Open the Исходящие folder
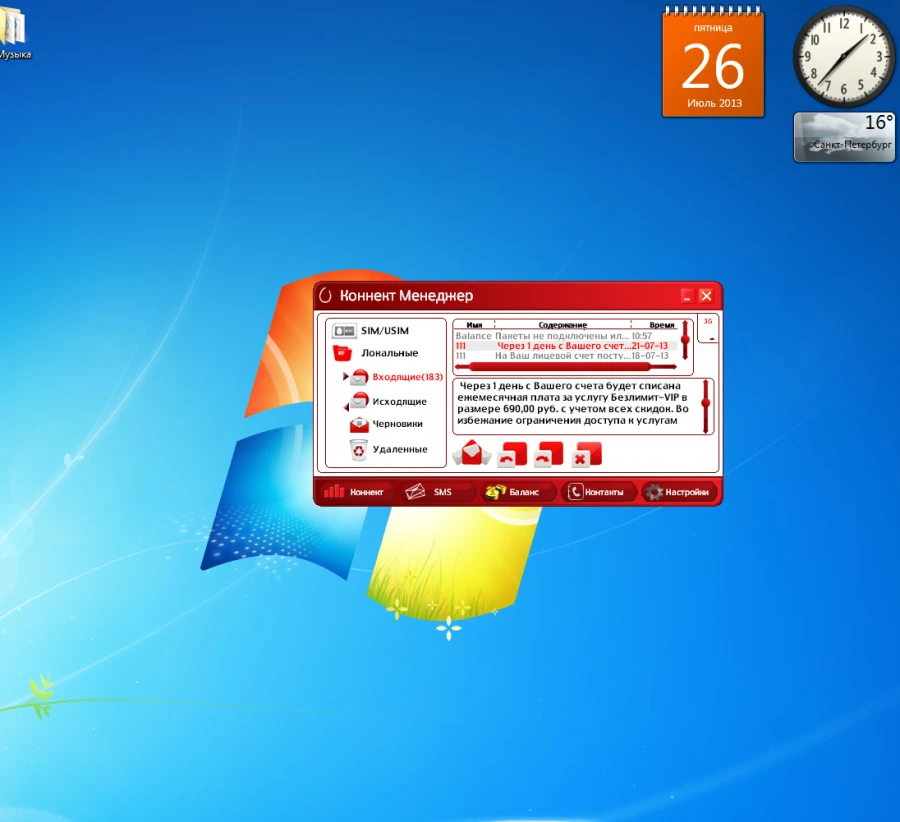 (x=388, y=401)
